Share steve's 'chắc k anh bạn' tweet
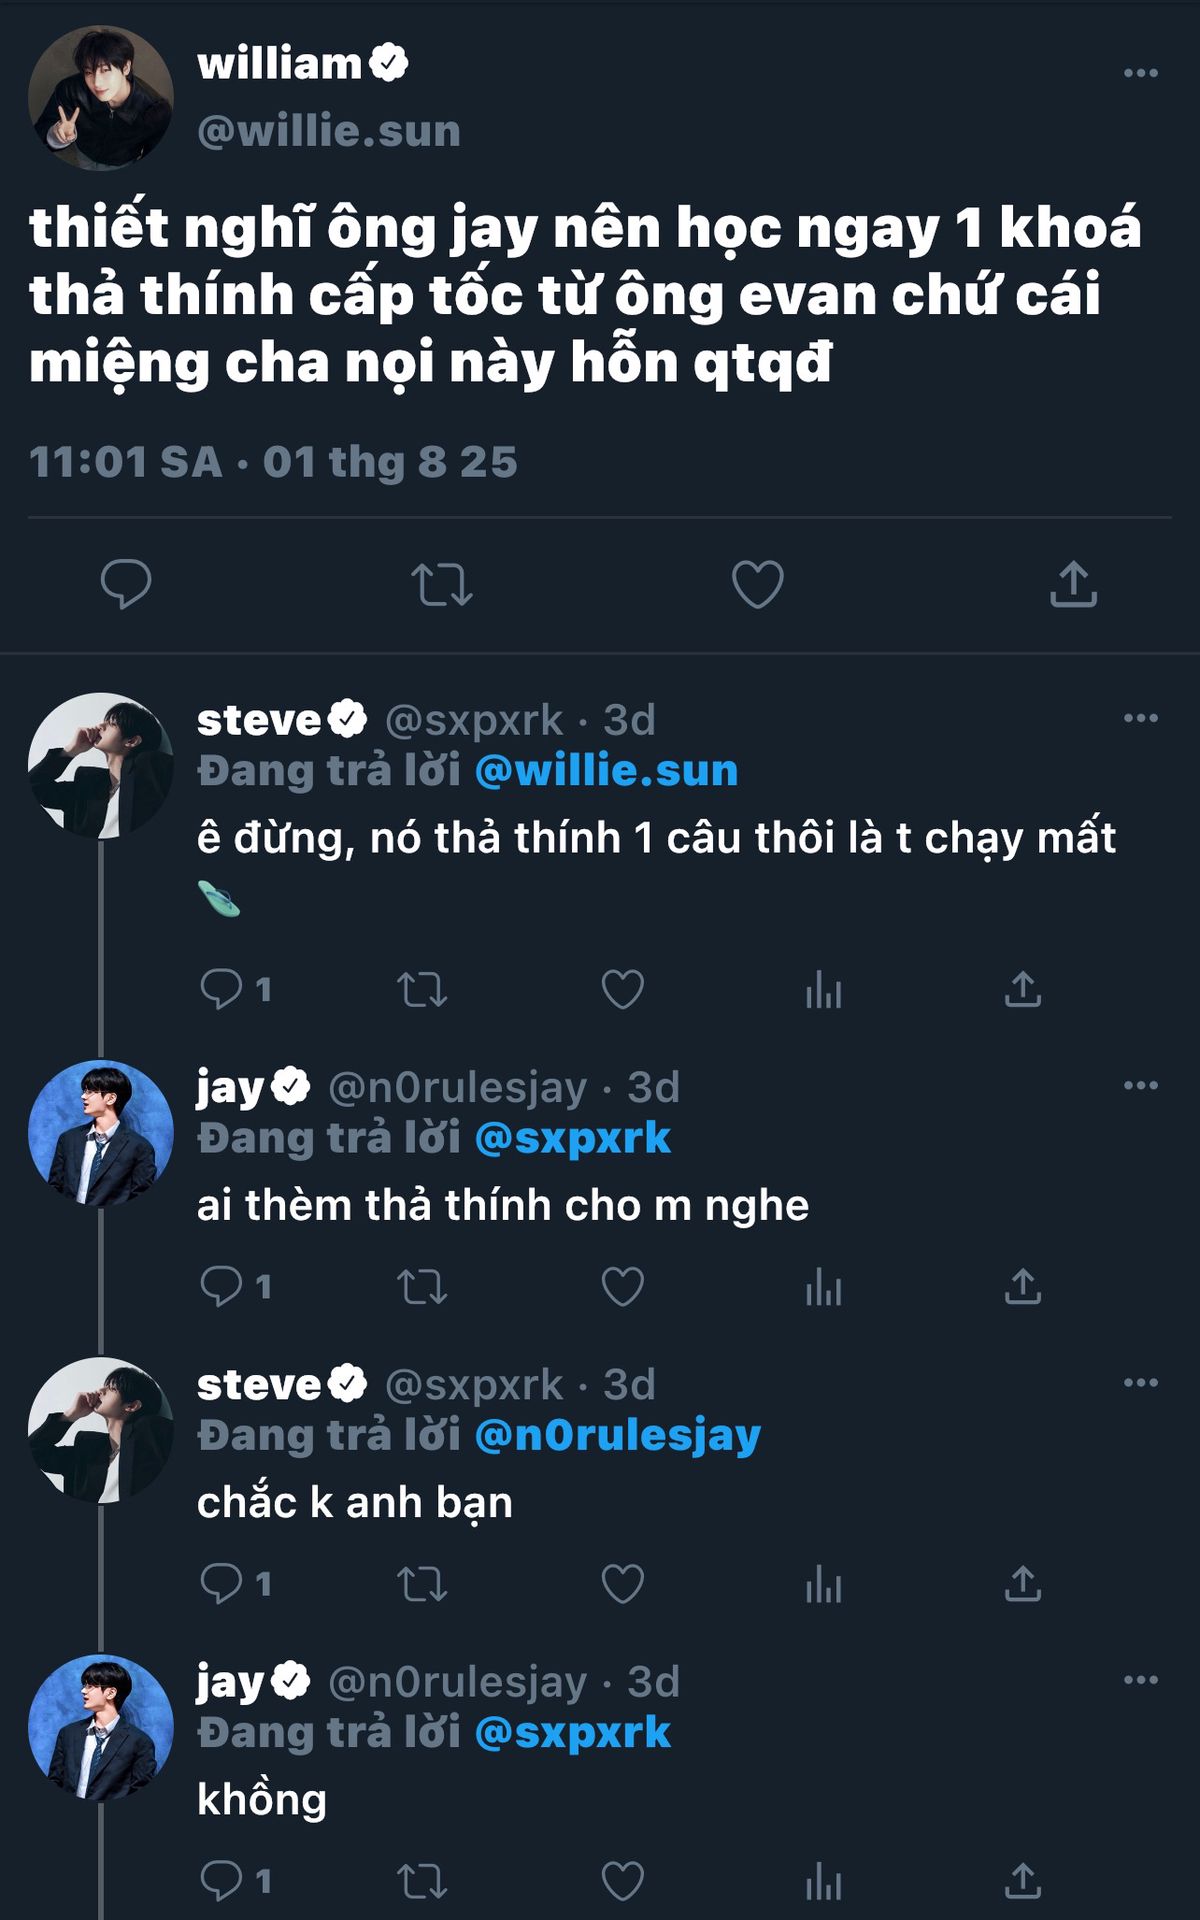The width and height of the screenshot is (1200, 1920). tap(1023, 1584)
